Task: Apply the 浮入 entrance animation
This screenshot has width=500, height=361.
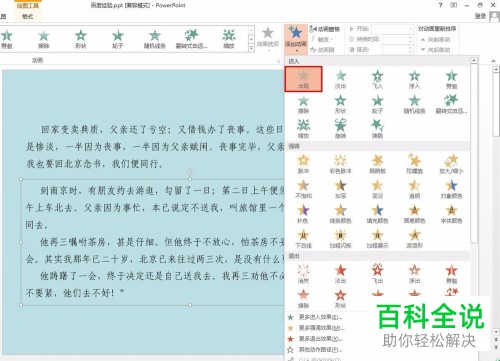Action: pyautogui.click(x=414, y=79)
